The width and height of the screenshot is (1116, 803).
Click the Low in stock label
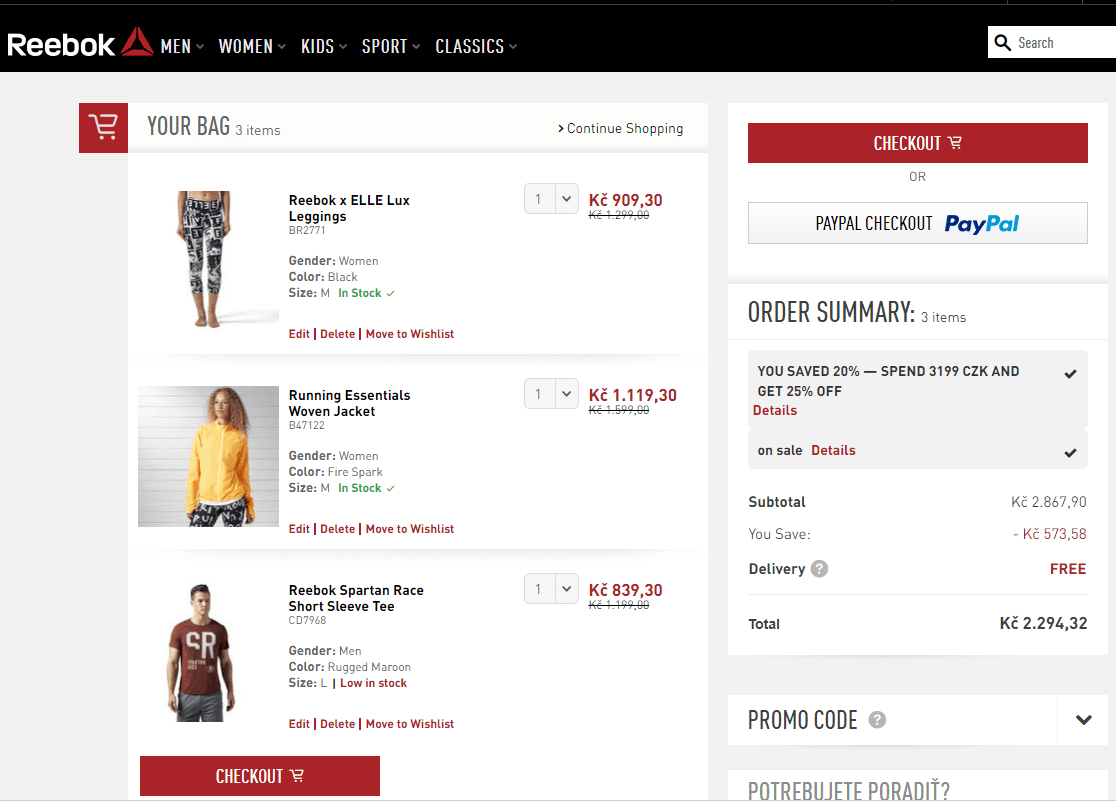pos(373,683)
